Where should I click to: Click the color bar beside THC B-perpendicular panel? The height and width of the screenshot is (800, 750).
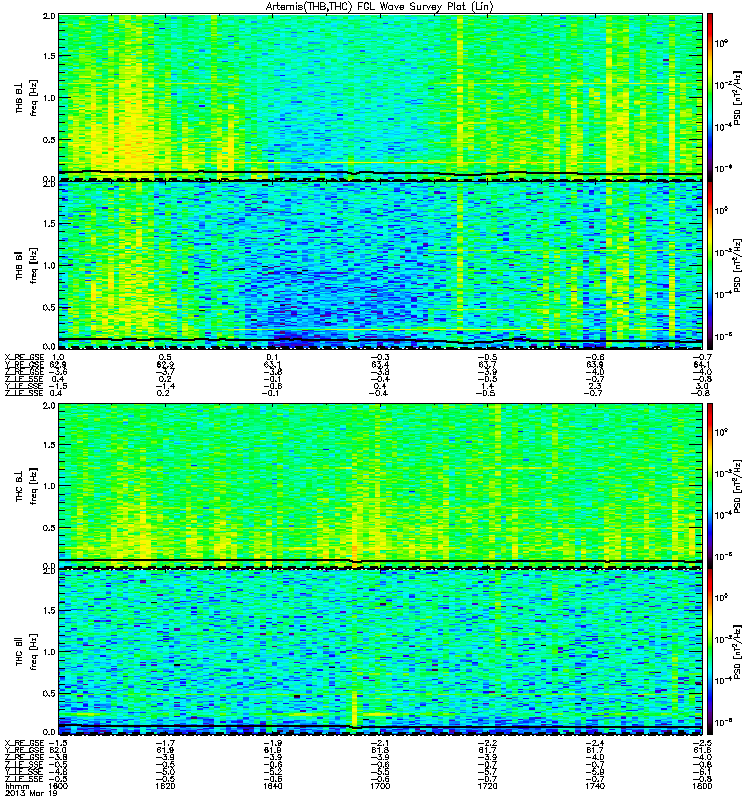click(x=709, y=486)
